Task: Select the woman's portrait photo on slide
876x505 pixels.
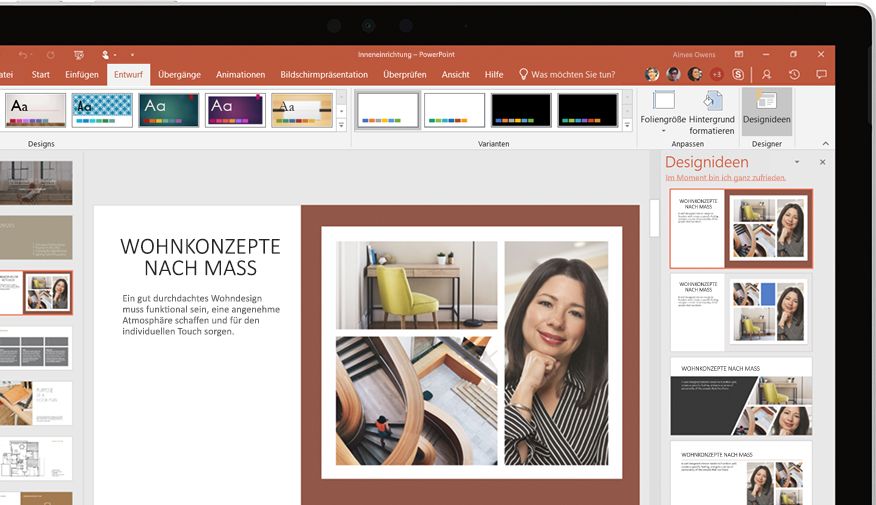Action: point(556,353)
